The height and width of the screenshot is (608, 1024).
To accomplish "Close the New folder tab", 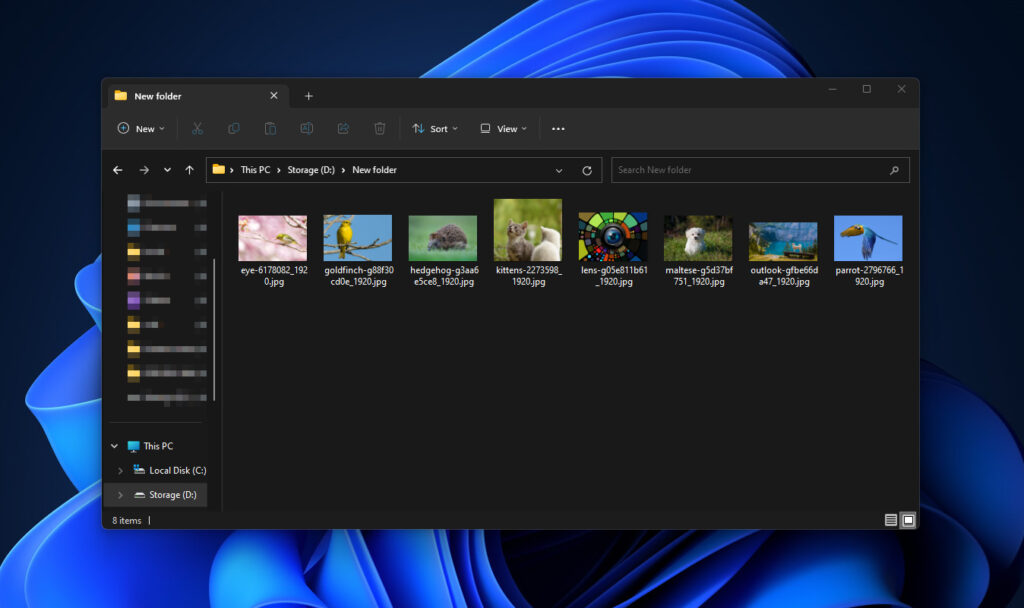I will click(x=274, y=95).
